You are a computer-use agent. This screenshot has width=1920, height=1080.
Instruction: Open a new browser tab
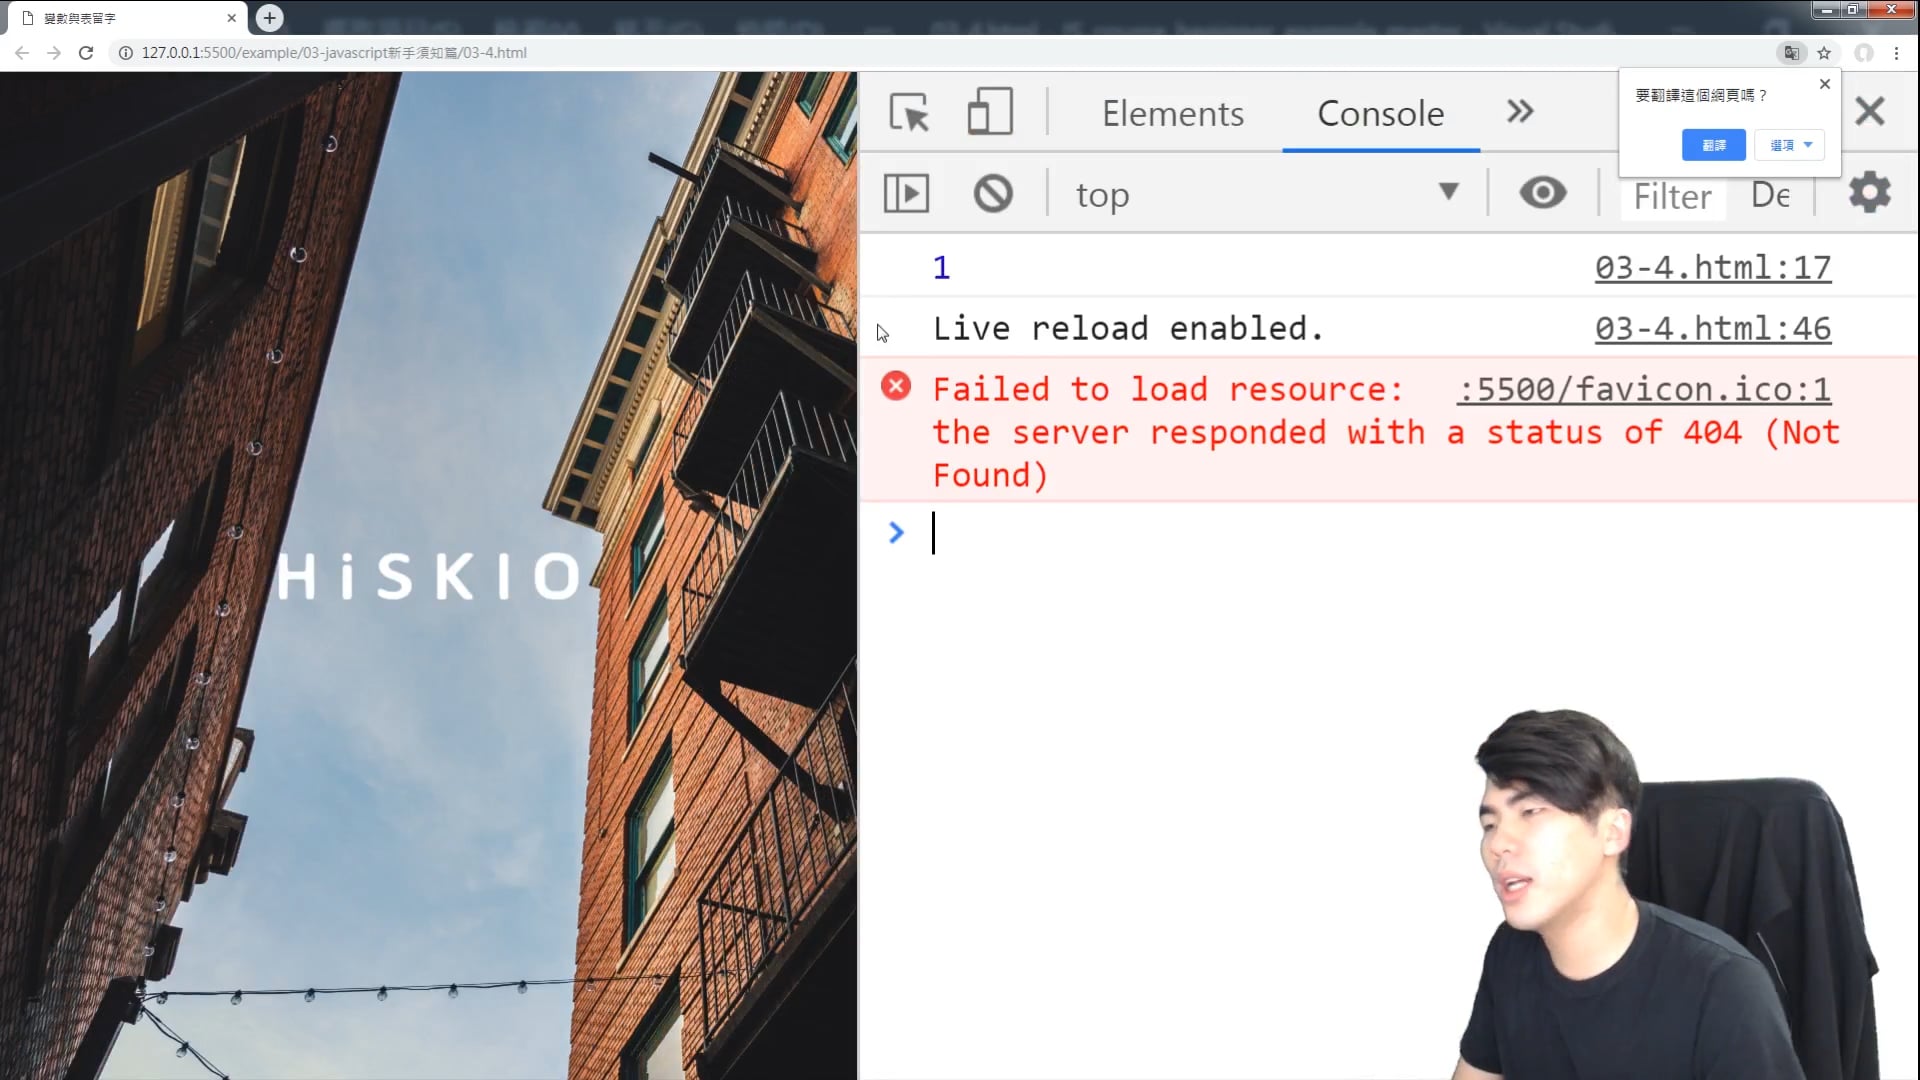click(x=269, y=18)
